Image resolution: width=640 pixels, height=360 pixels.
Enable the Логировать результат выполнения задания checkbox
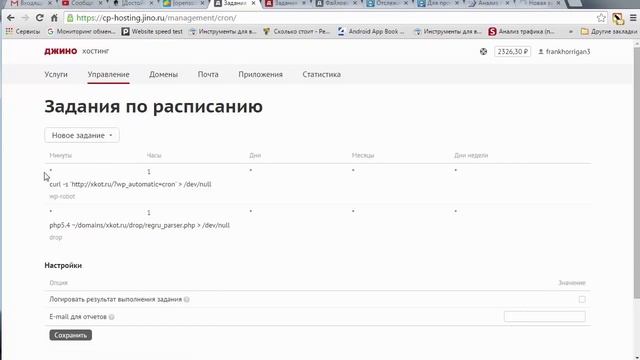[x=582, y=300]
